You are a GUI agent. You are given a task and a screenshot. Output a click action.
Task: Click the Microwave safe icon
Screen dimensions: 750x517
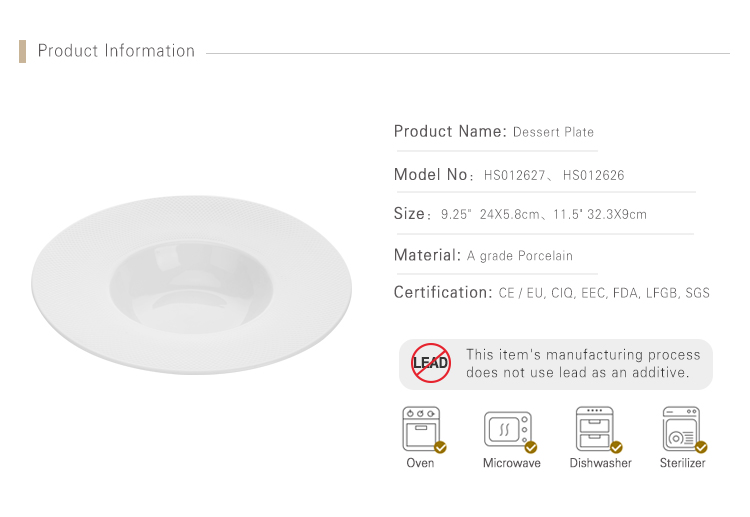pyautogui.click(x=508, y=429)
